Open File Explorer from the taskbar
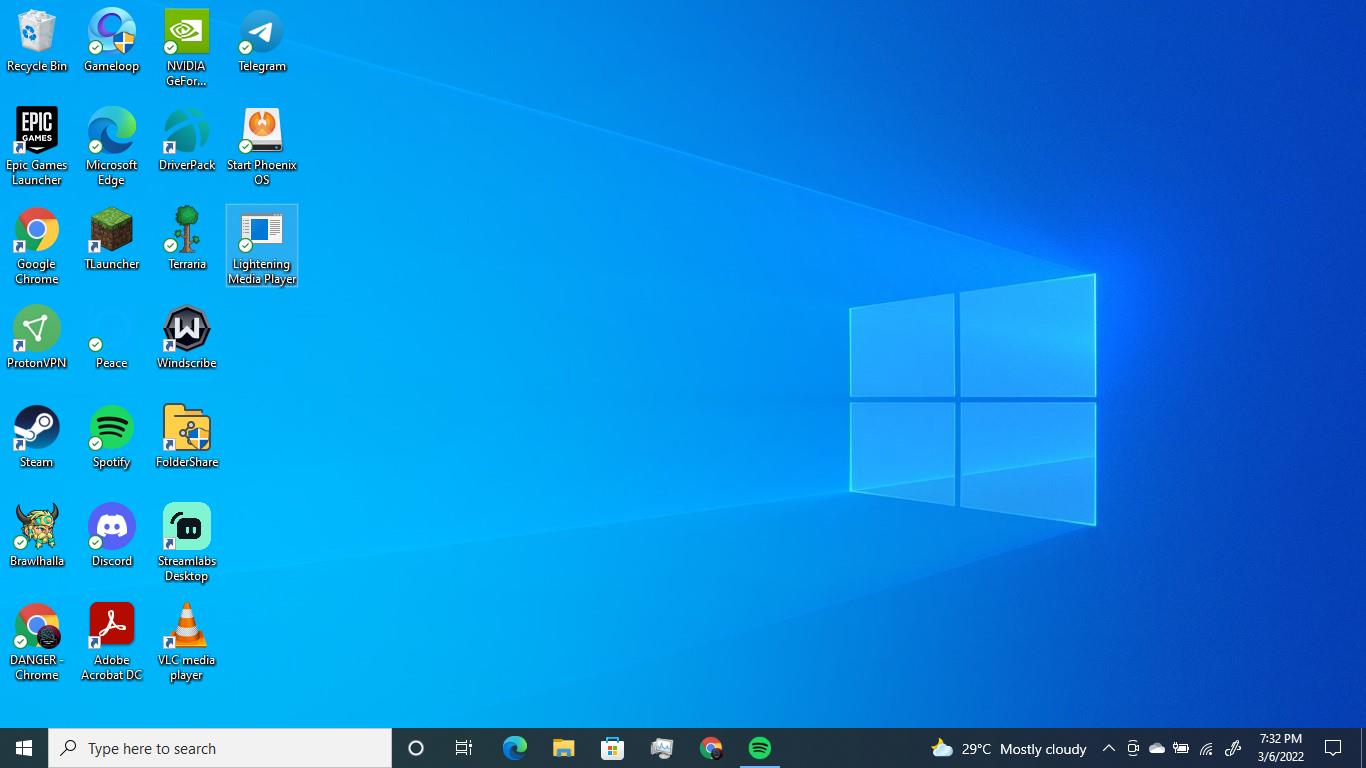The width and height of the screenshot is (1366, 768). [x=564, y=748]
